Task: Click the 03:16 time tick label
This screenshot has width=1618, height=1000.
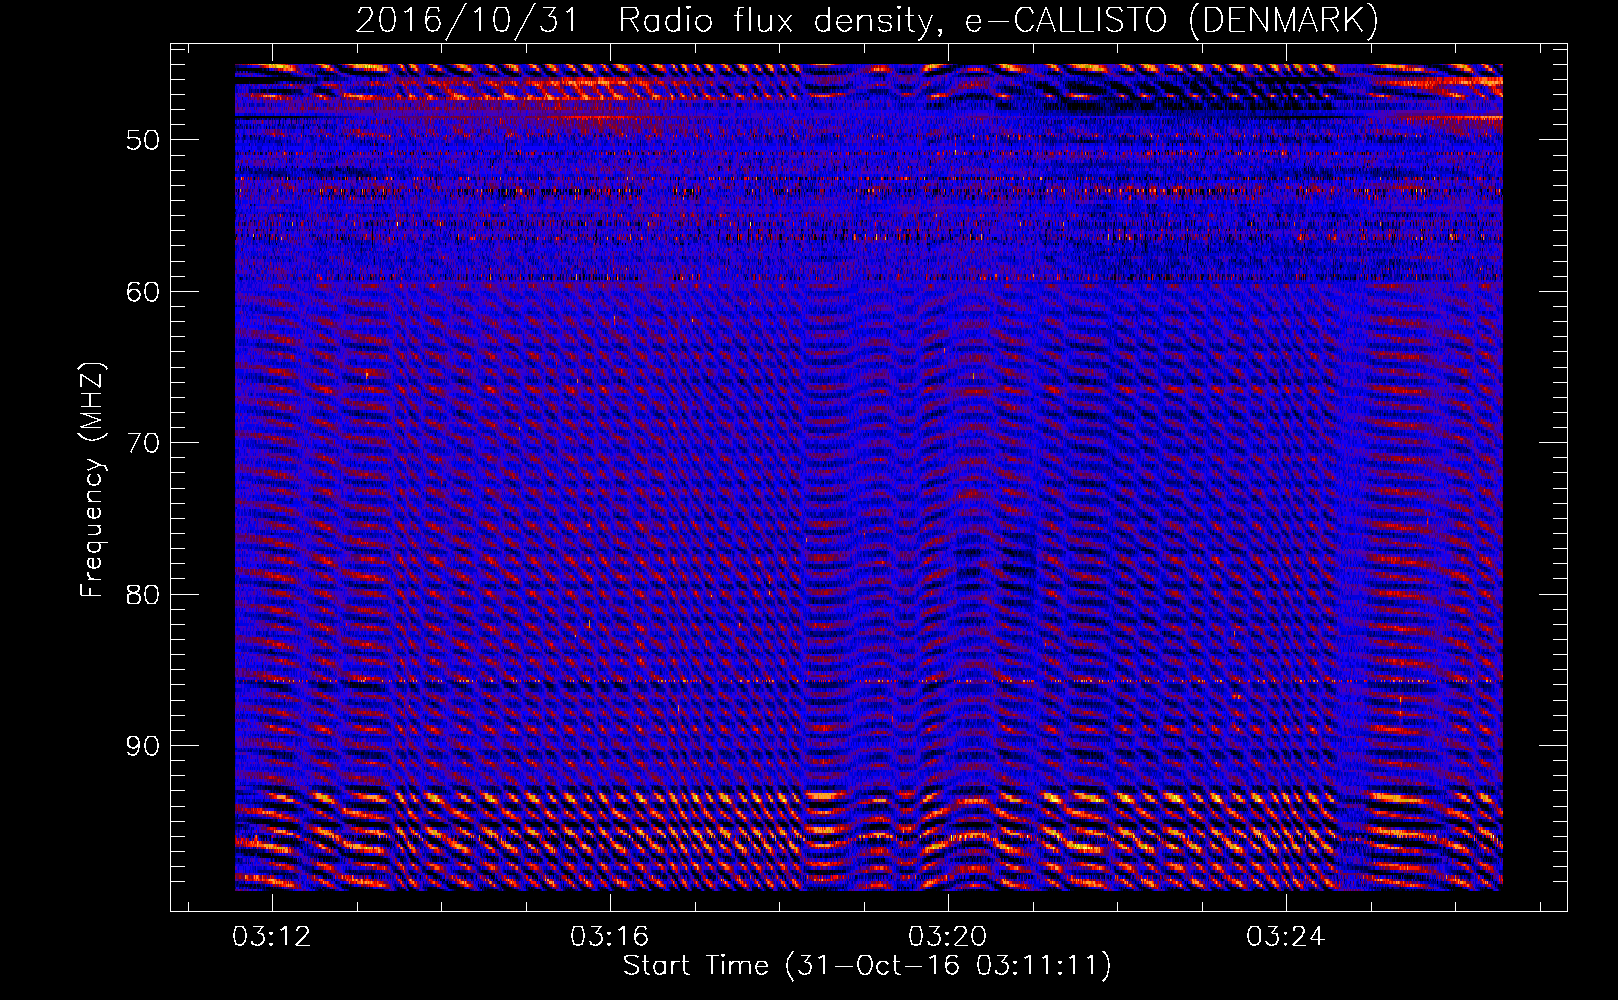Action: click(610, 937)
